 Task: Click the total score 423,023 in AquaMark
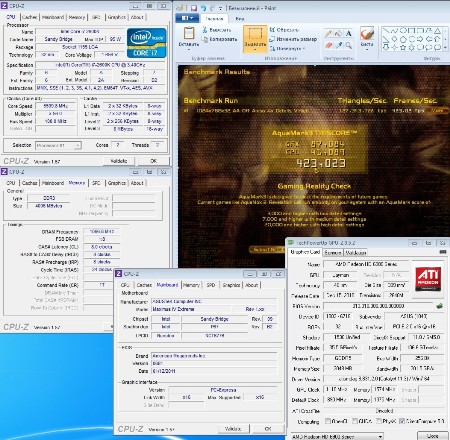[321, 163]
